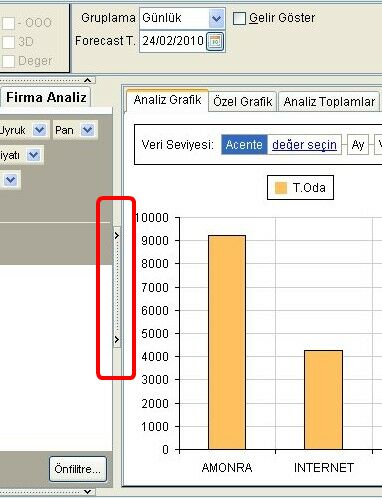The image size is (382, 498).
Task: Click the T.Oda legend color swatch
Action: tap(281, 188)
